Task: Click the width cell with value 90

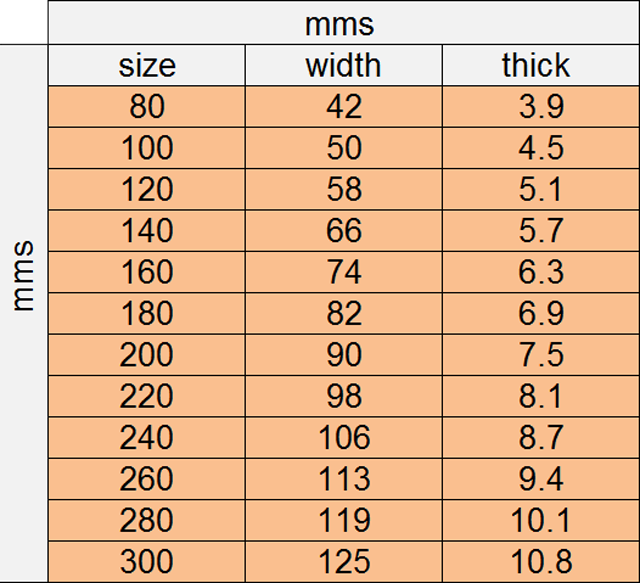Action: point(343,356)
